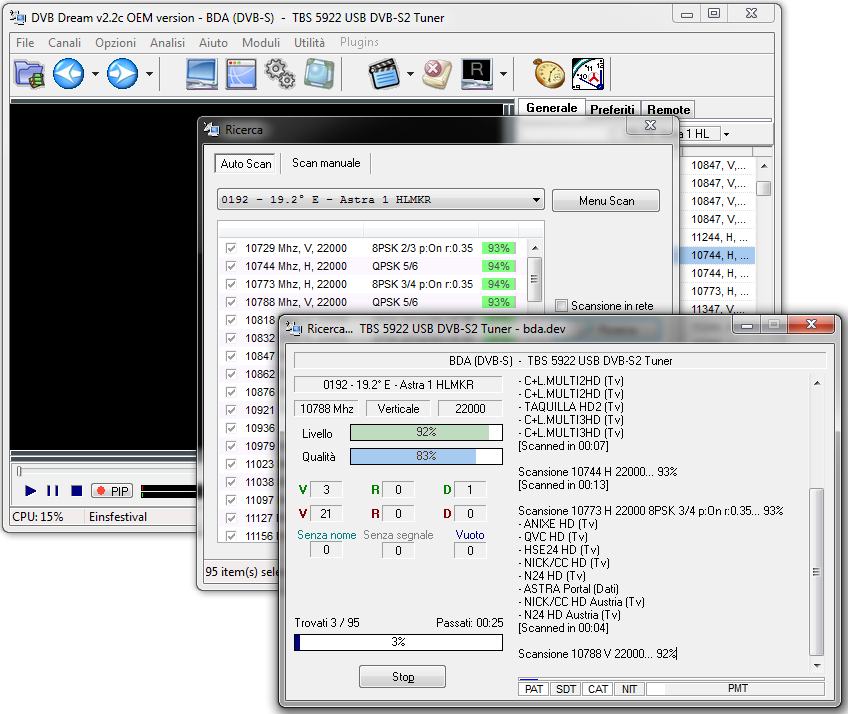Click the PAT table indicator
The height and width of the screenshot is (714, 848).
coord(533,689)
